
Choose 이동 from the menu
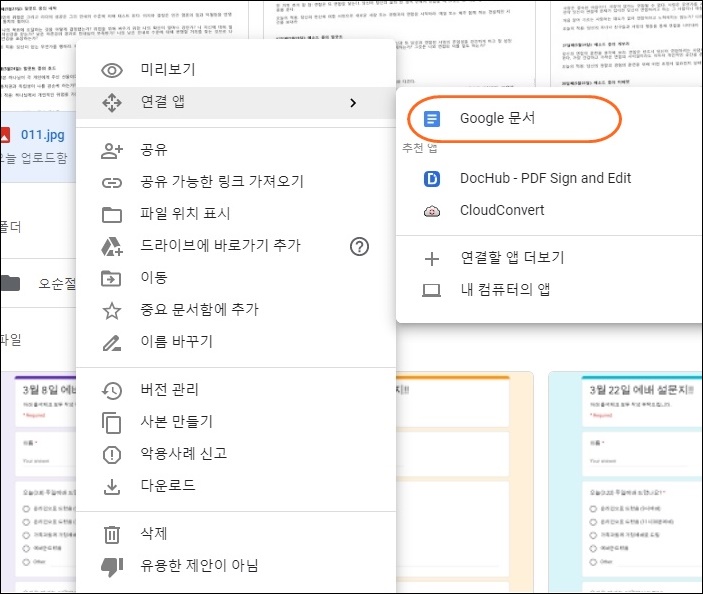pos(236,278)
